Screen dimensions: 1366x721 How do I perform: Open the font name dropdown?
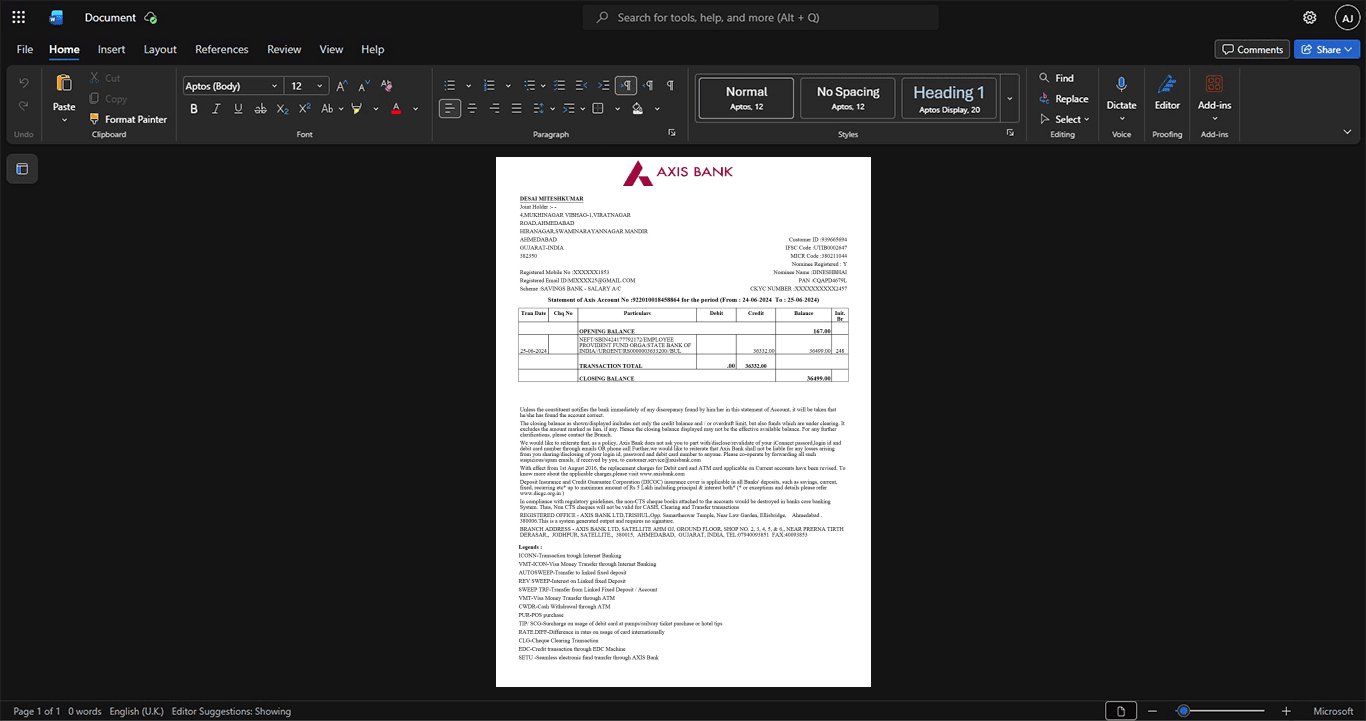(273, 86)
